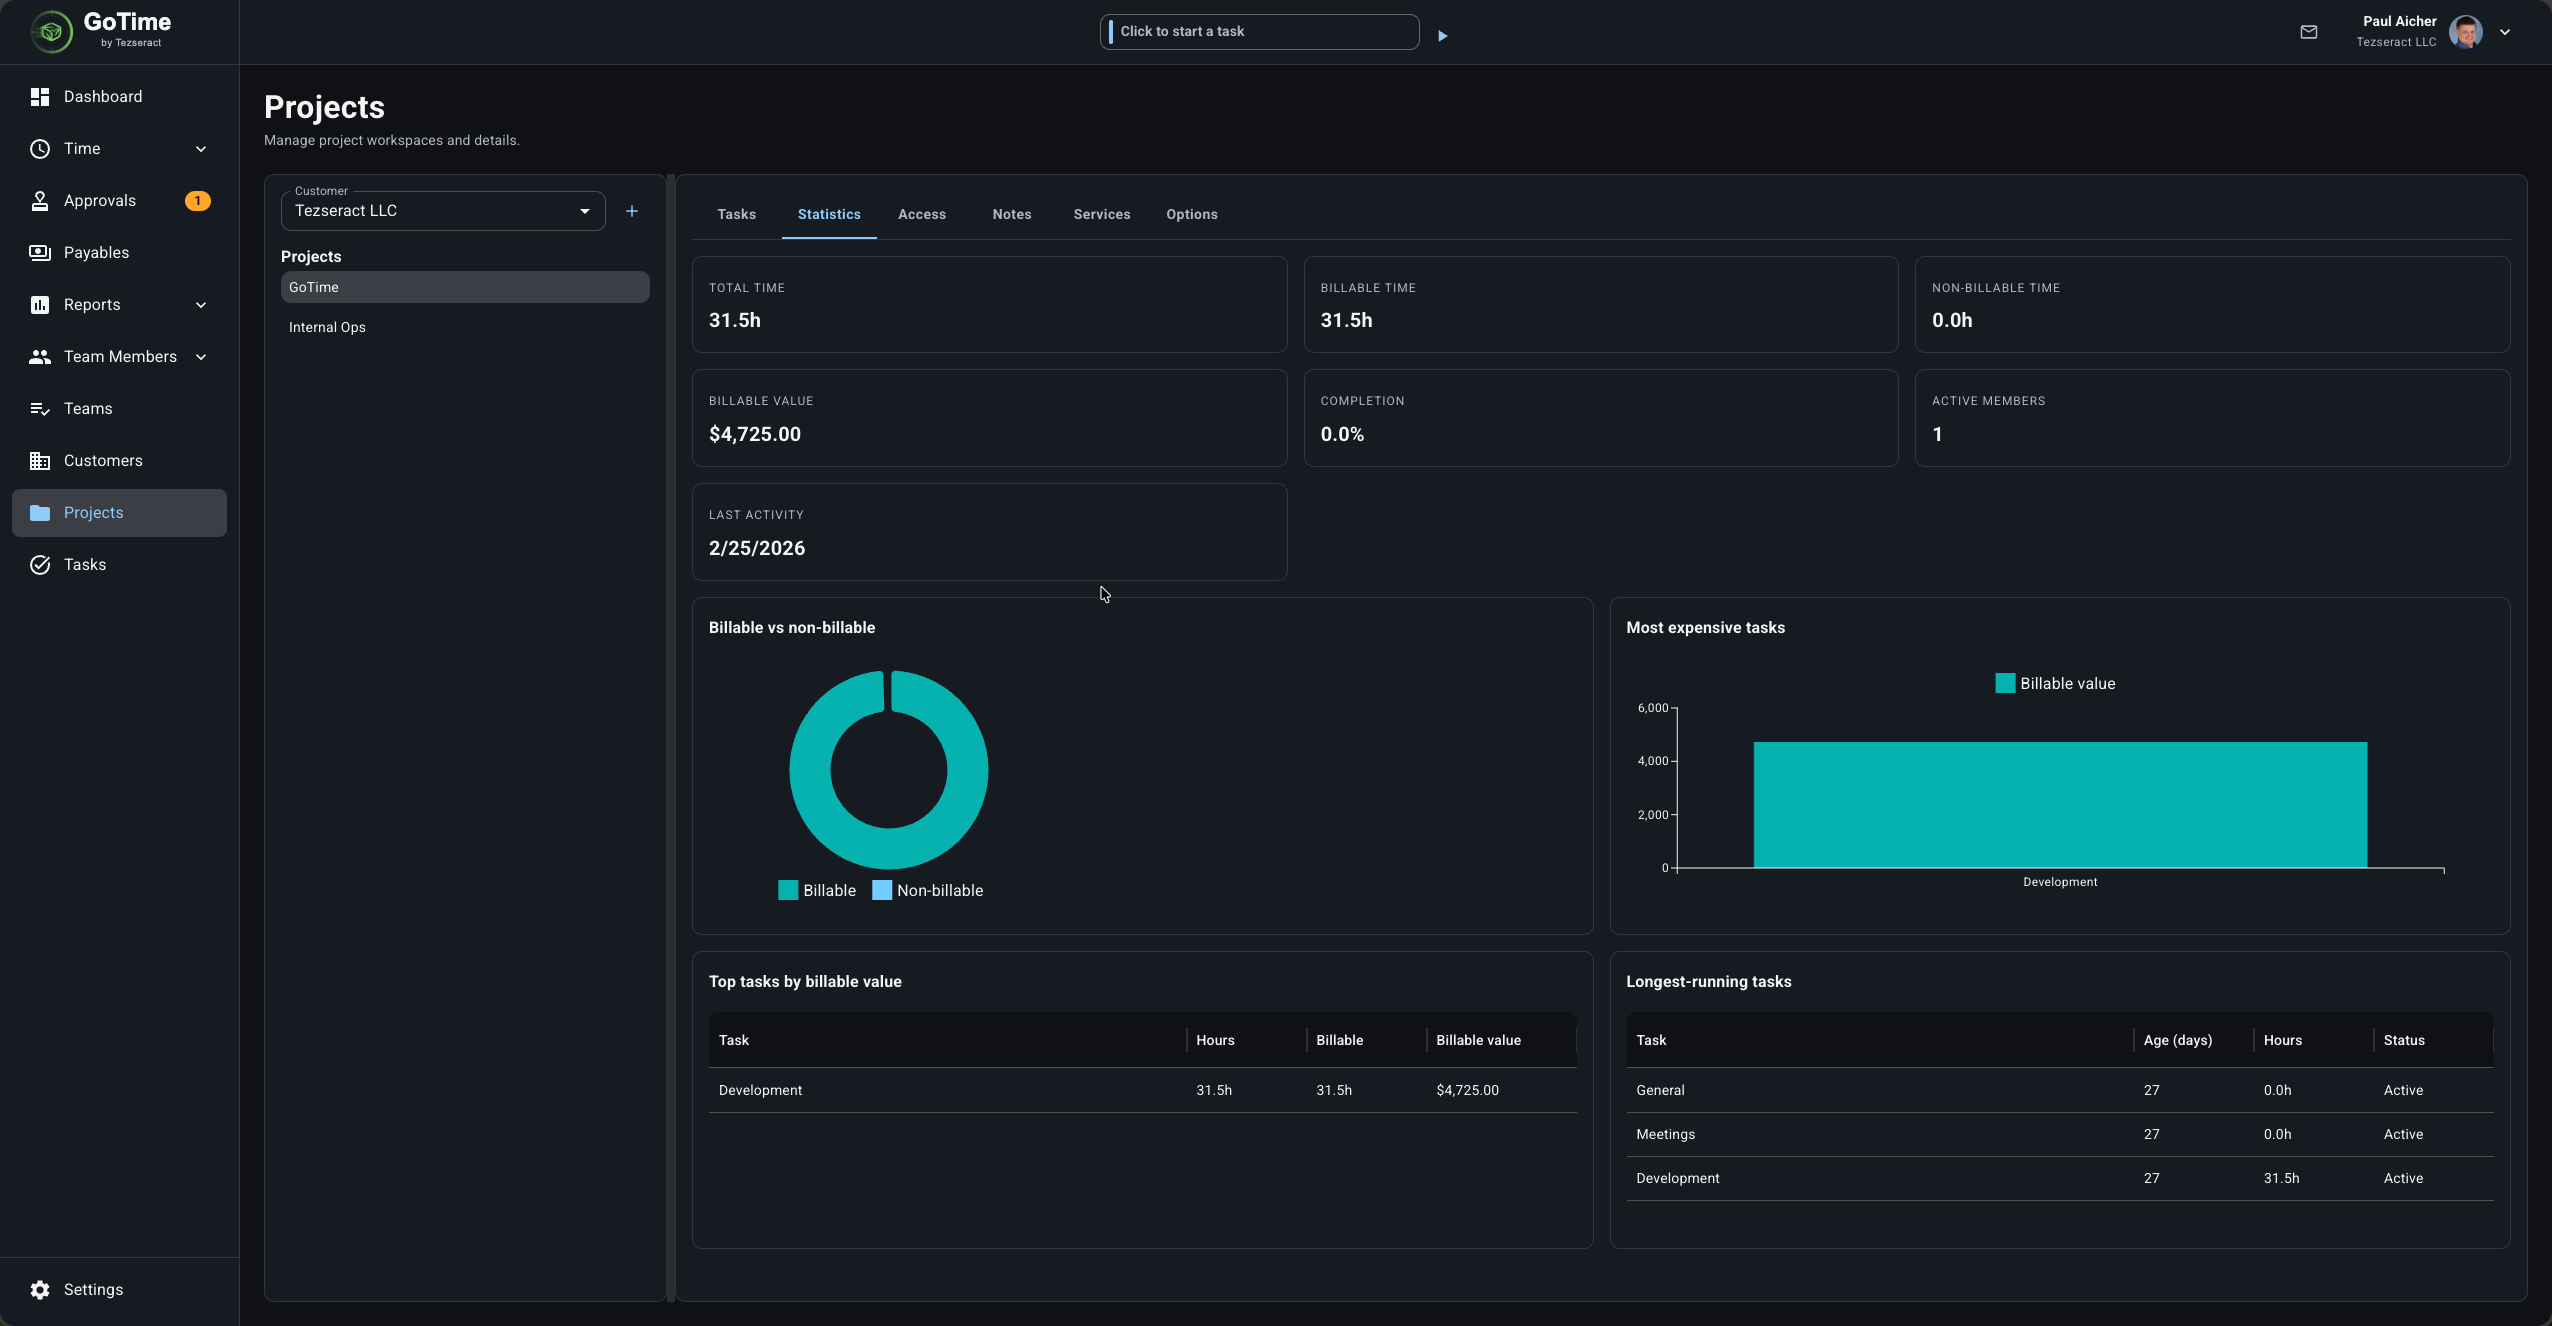Image resolution: width=2552 pixels, height=1326 pixels.
Task: Expand the Team Members chevron
Action: (x=201, y=357)
